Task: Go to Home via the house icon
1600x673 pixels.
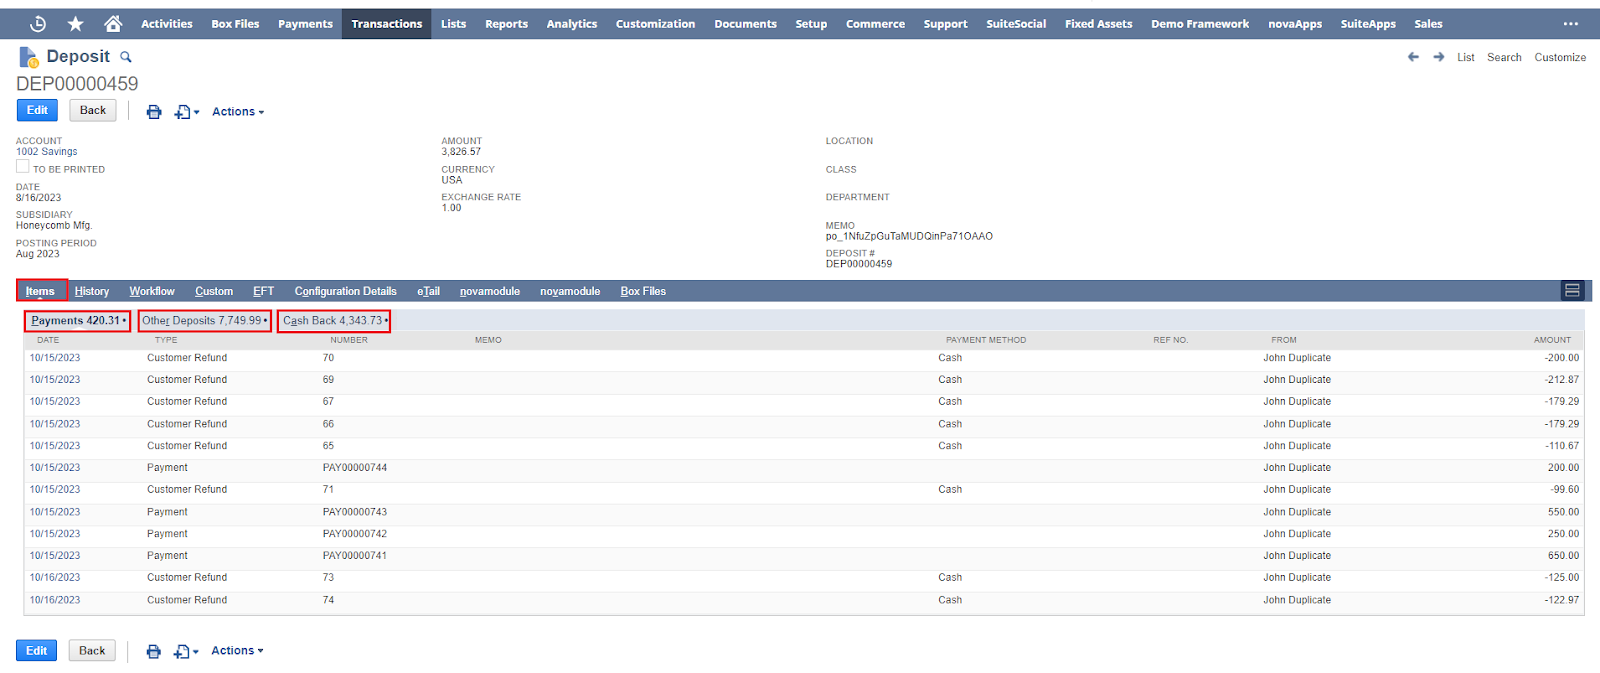Action: click(113, 24)
